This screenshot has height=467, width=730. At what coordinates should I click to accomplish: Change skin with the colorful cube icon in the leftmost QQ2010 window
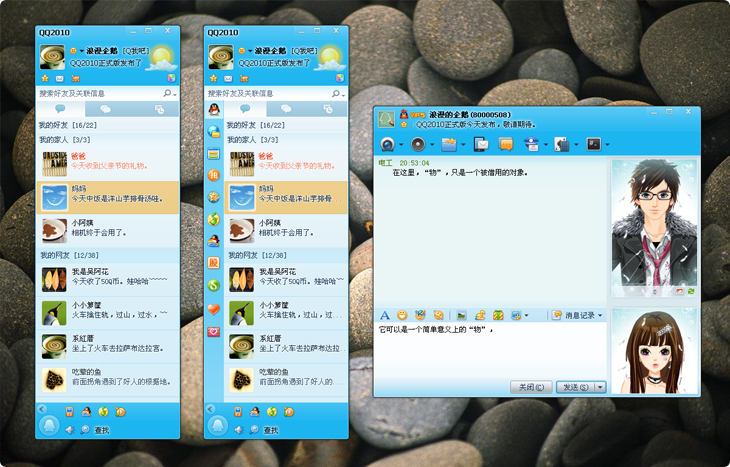171,78
